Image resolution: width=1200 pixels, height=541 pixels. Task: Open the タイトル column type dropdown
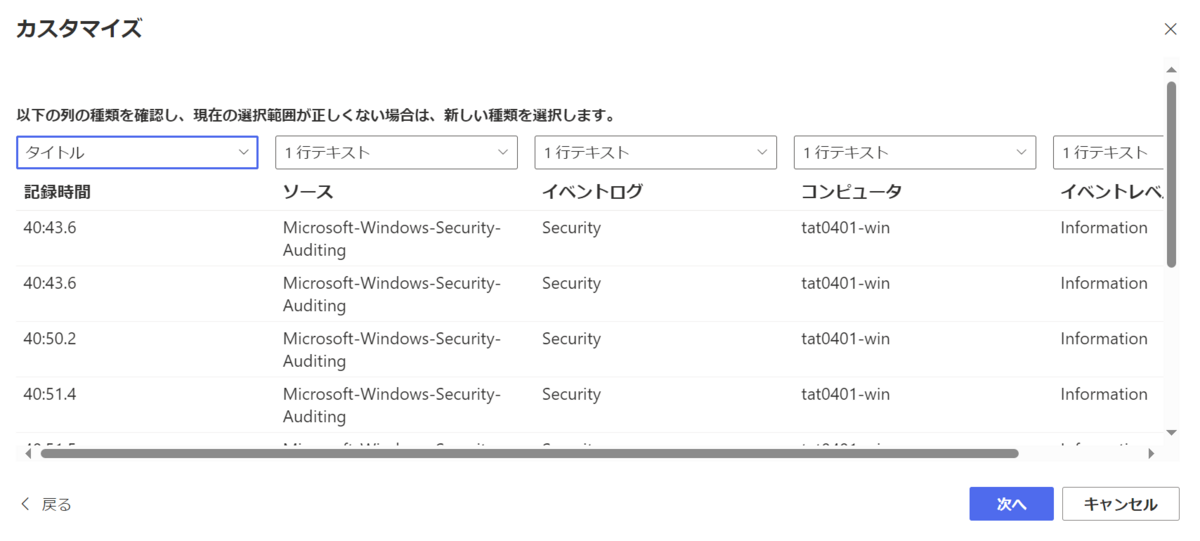(138, 152)
